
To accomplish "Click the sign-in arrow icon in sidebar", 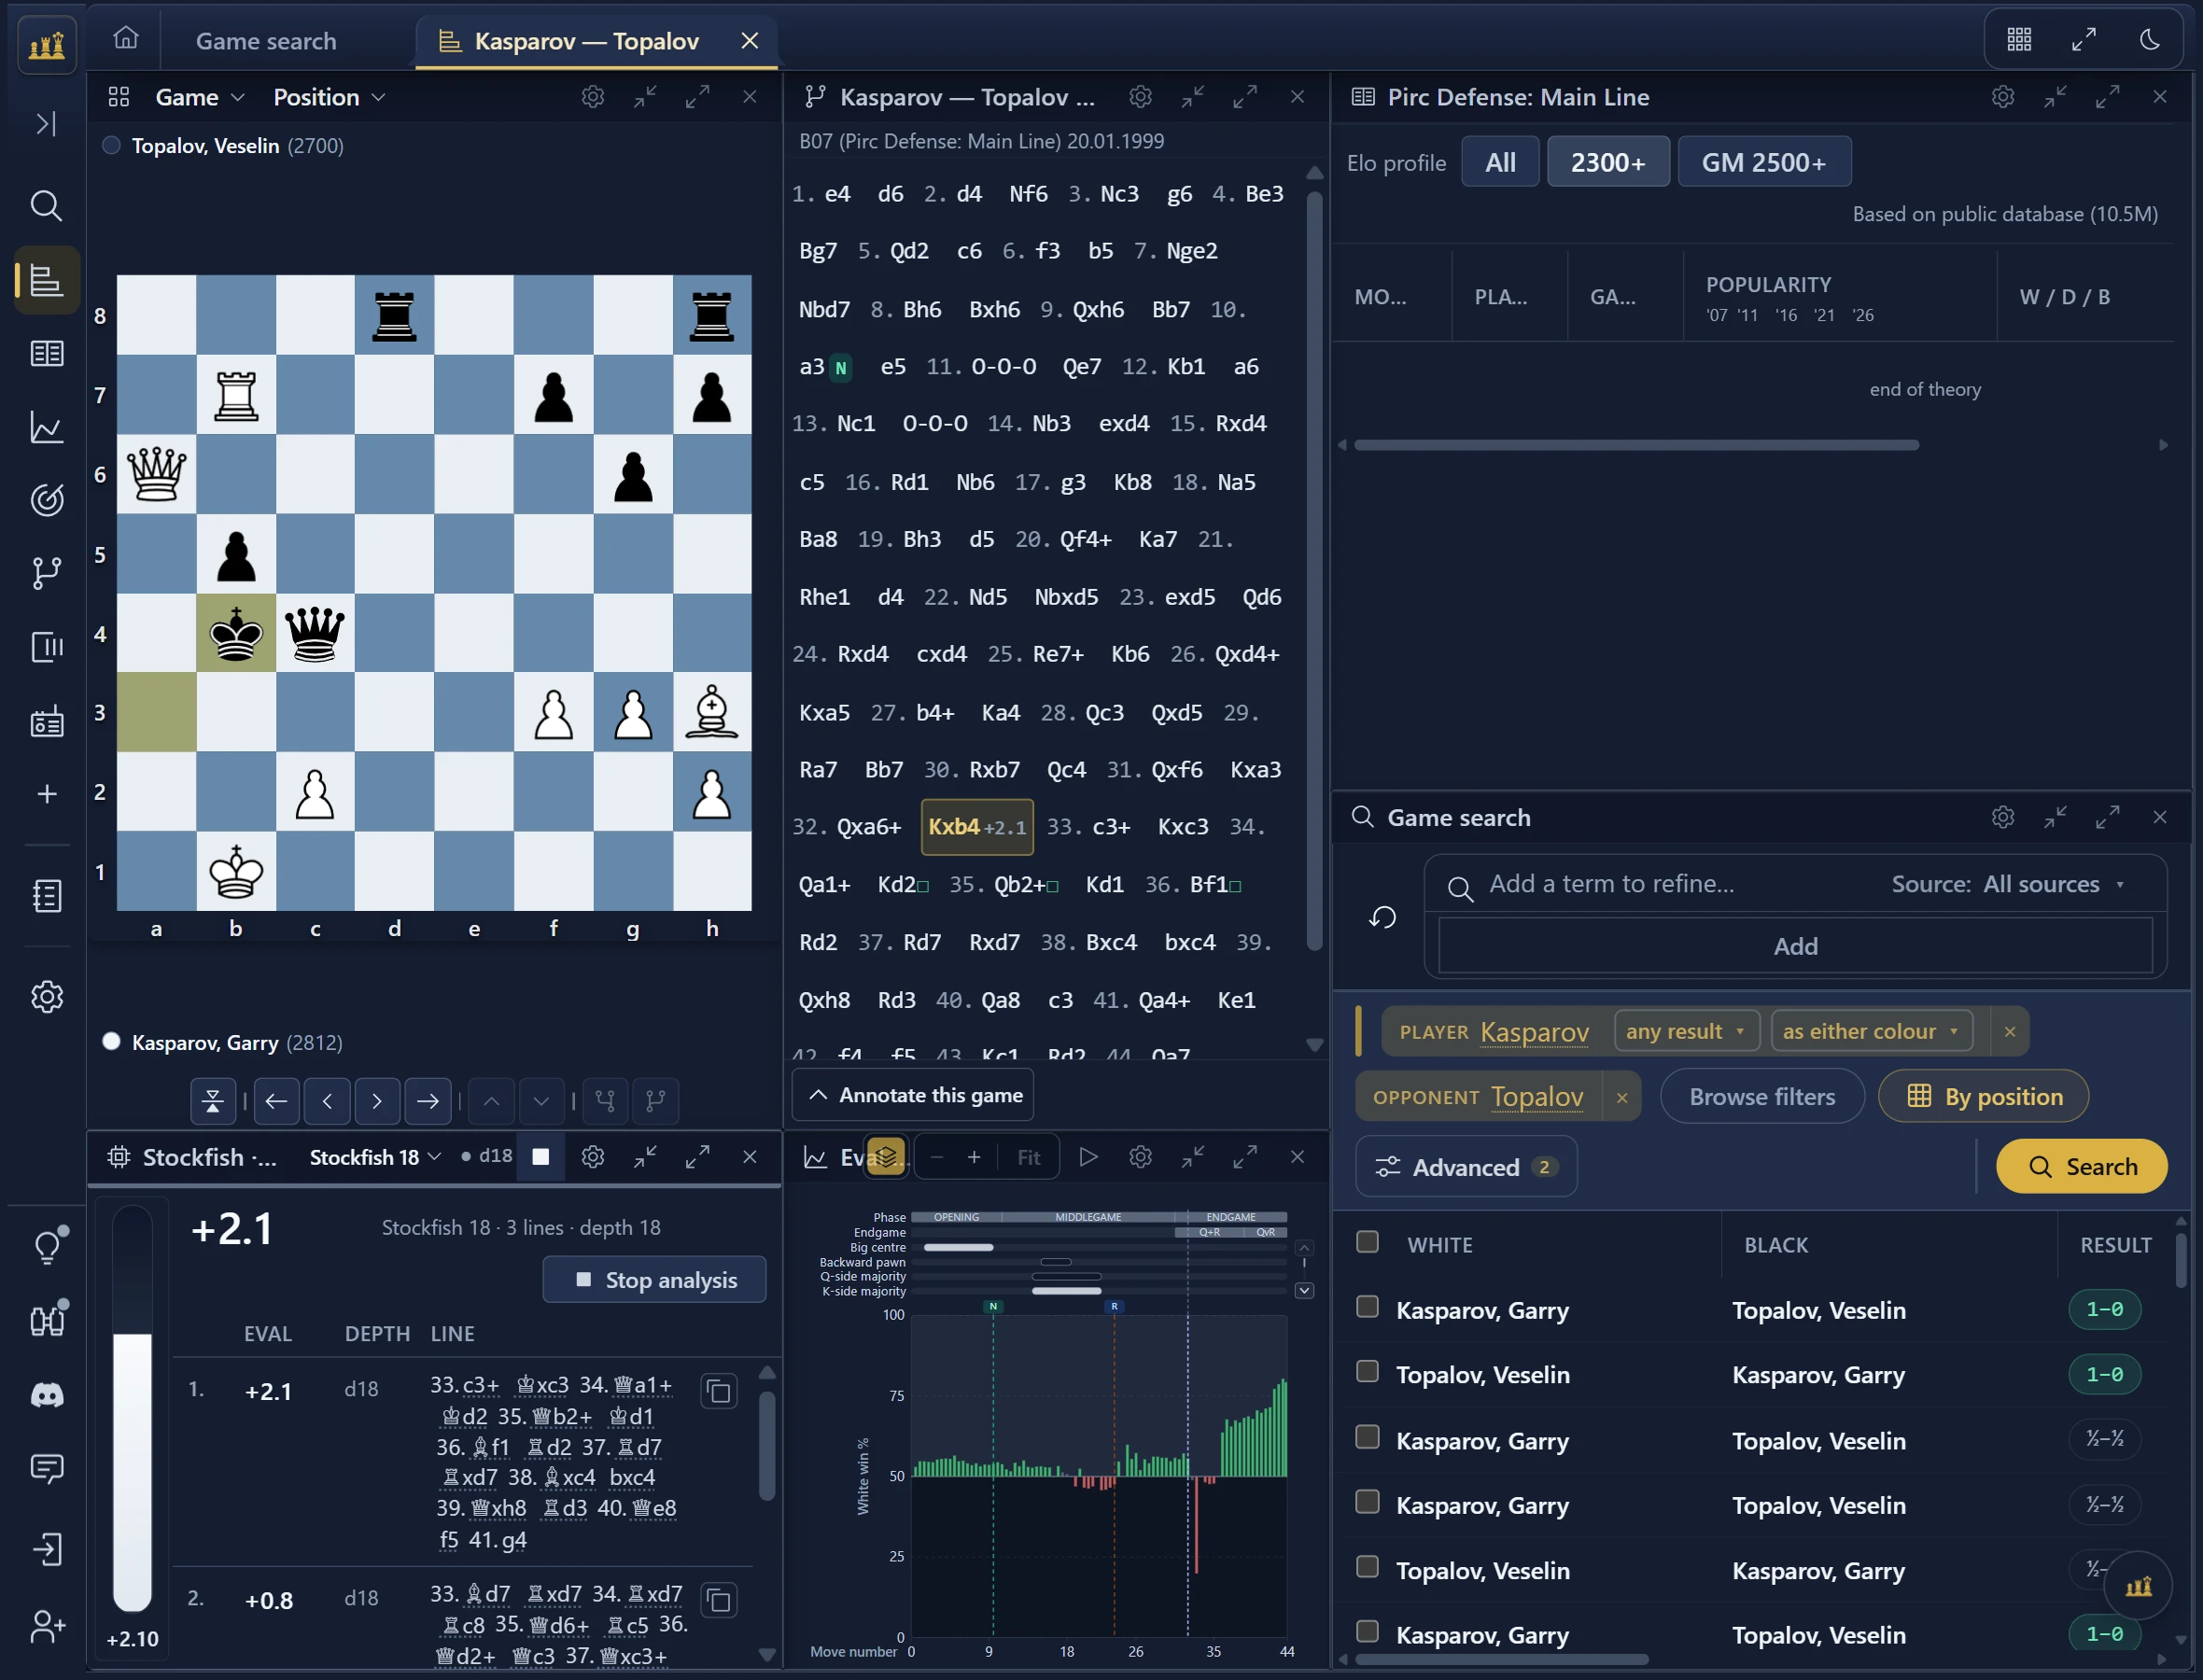I will pos(46,1550).
